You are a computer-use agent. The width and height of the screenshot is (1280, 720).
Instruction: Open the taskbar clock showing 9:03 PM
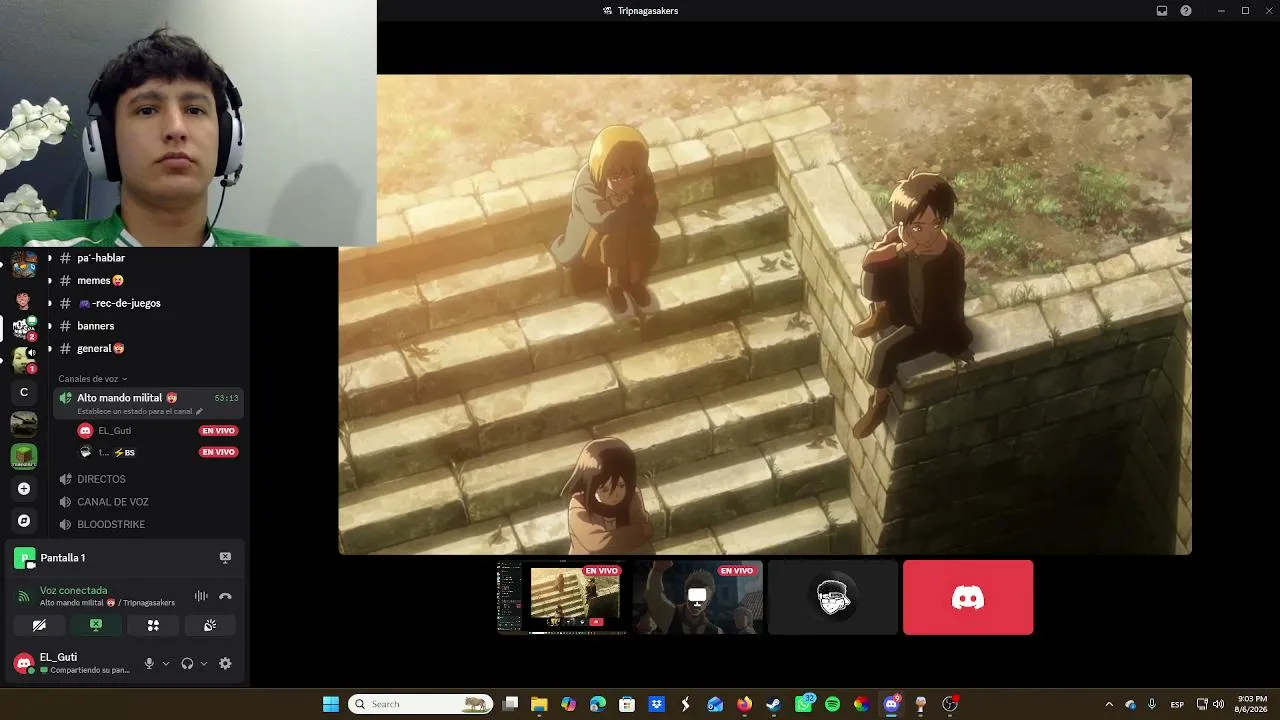[1252, 704]
